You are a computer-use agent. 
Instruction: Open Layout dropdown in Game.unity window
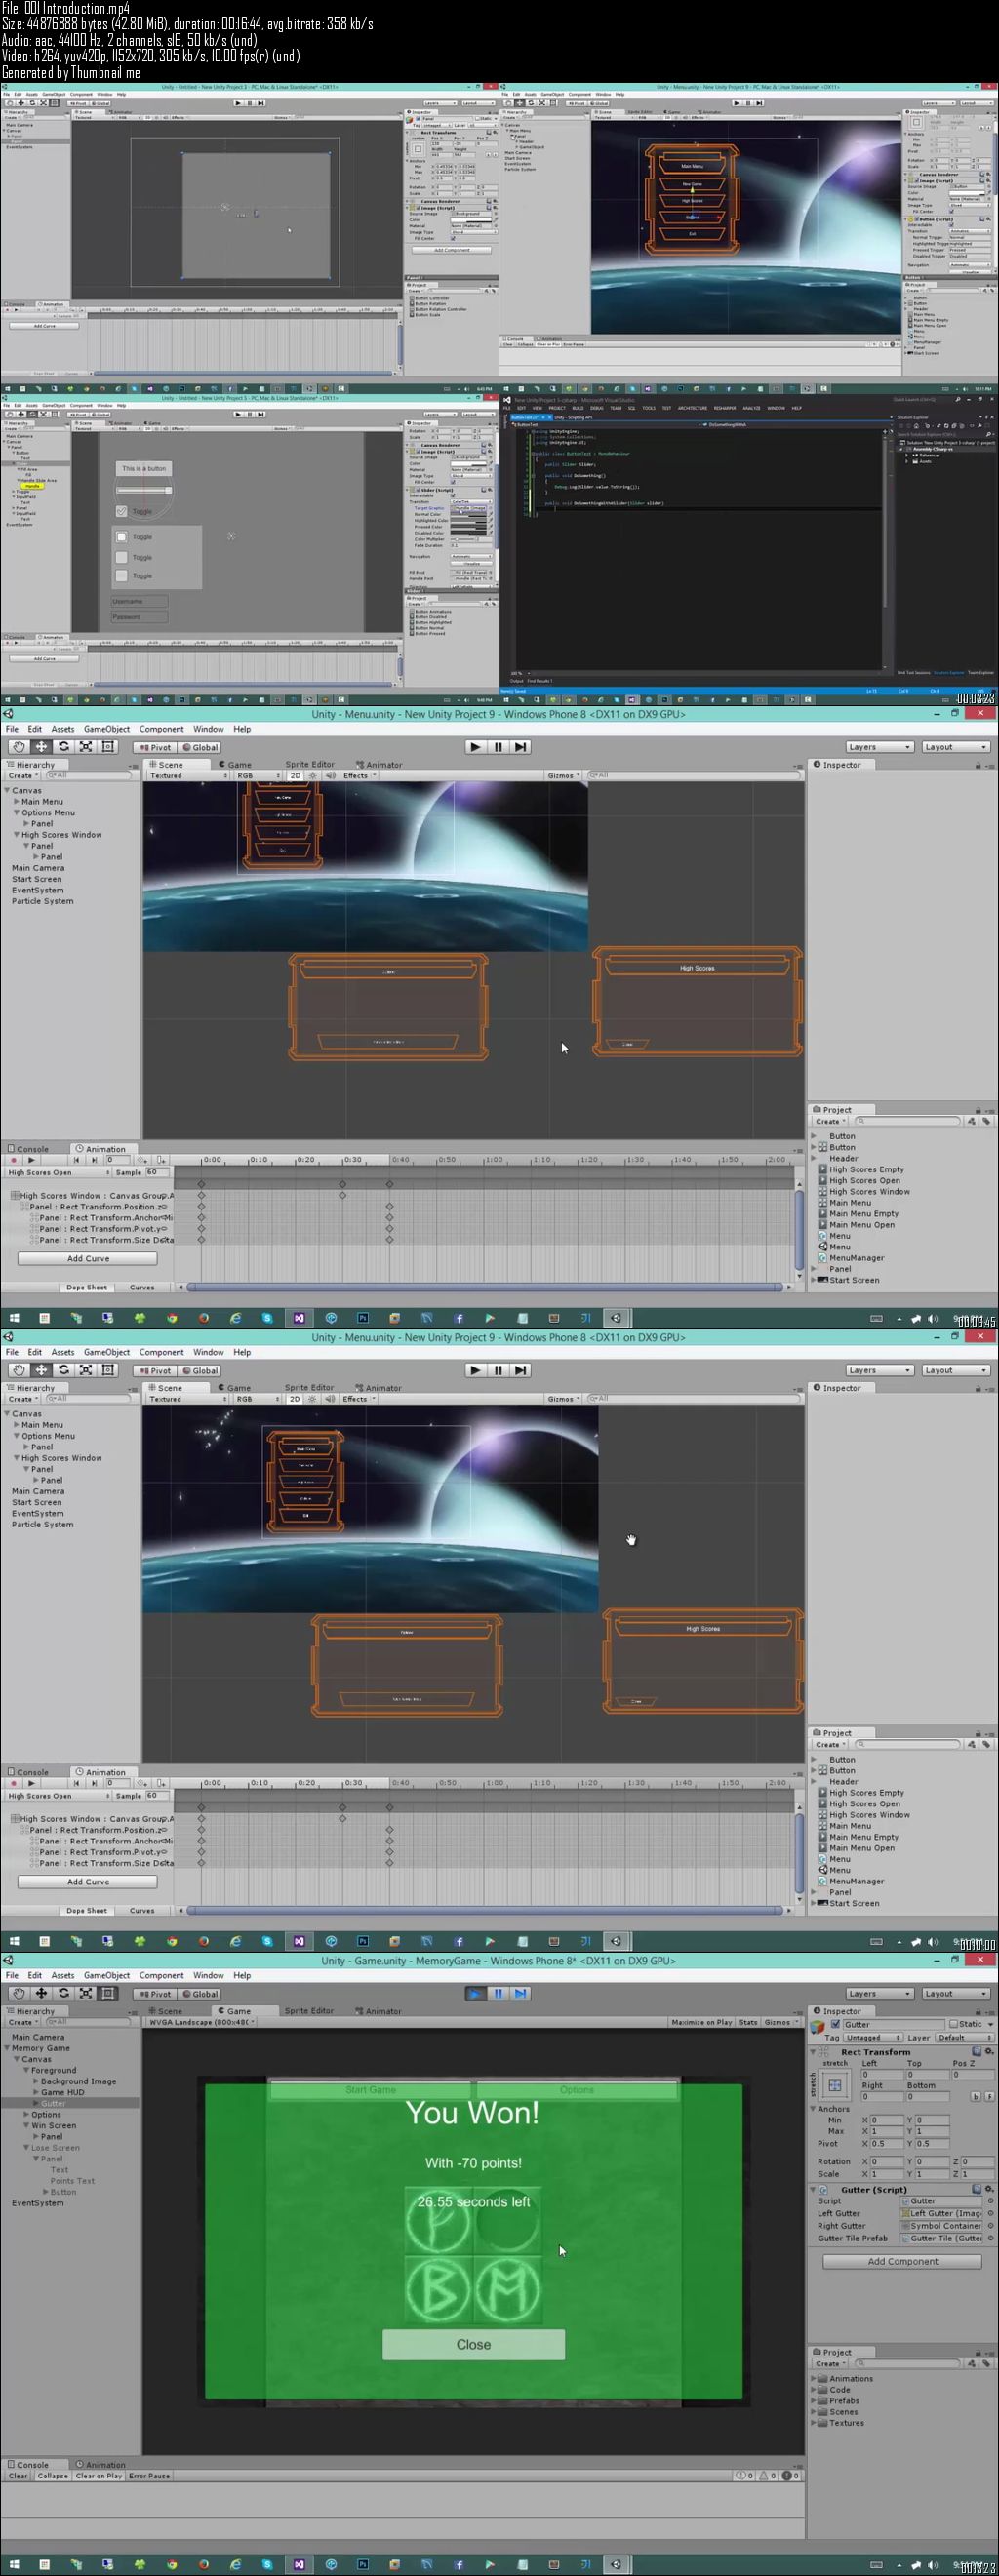click(x=955, y=1994)
